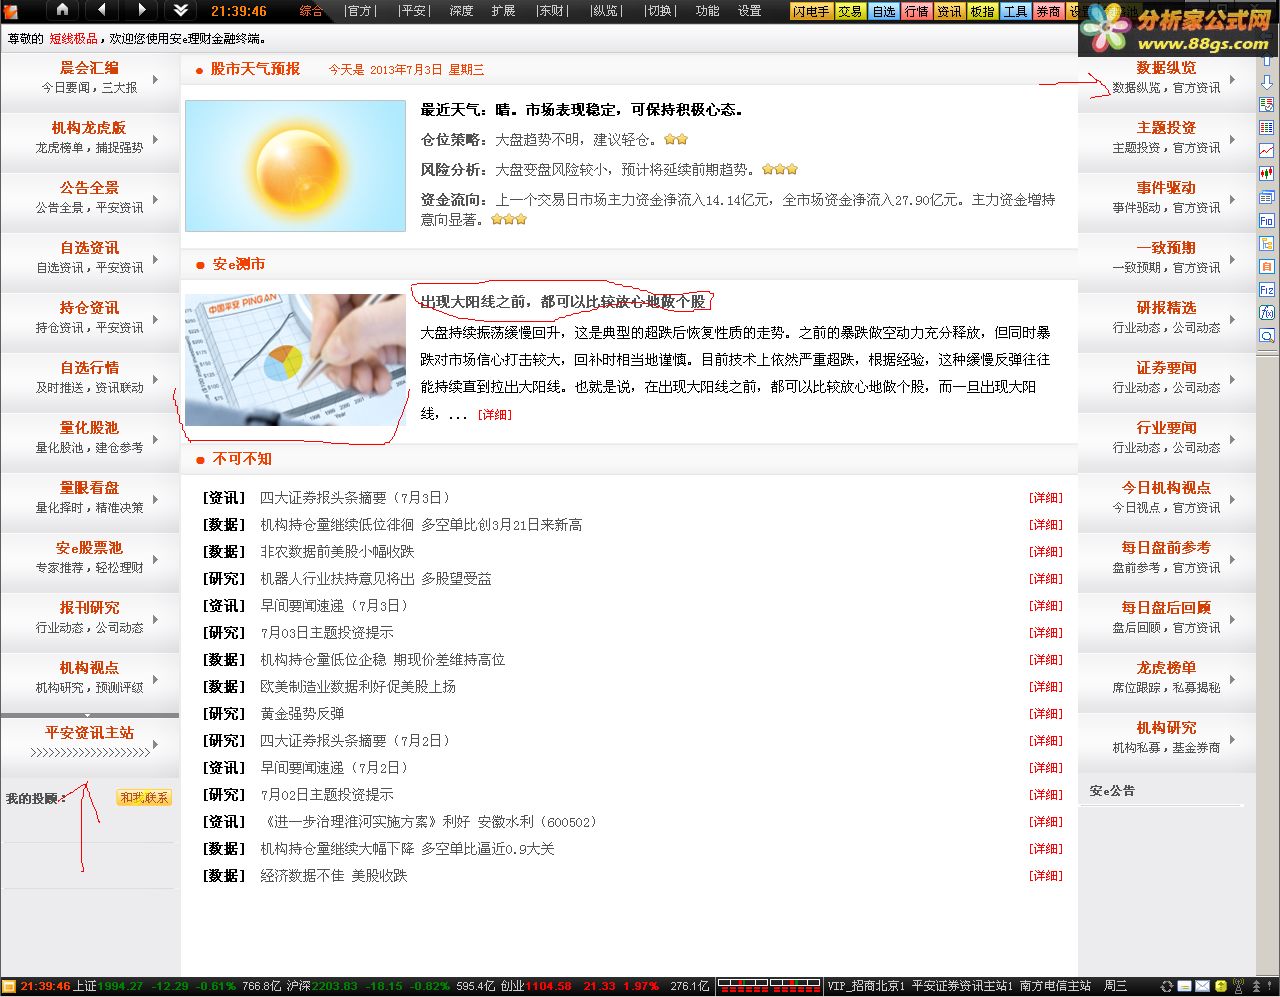Click the refresh sync icon in status bar
This screenshot has width=1280, height=997.
[1167, 987]
